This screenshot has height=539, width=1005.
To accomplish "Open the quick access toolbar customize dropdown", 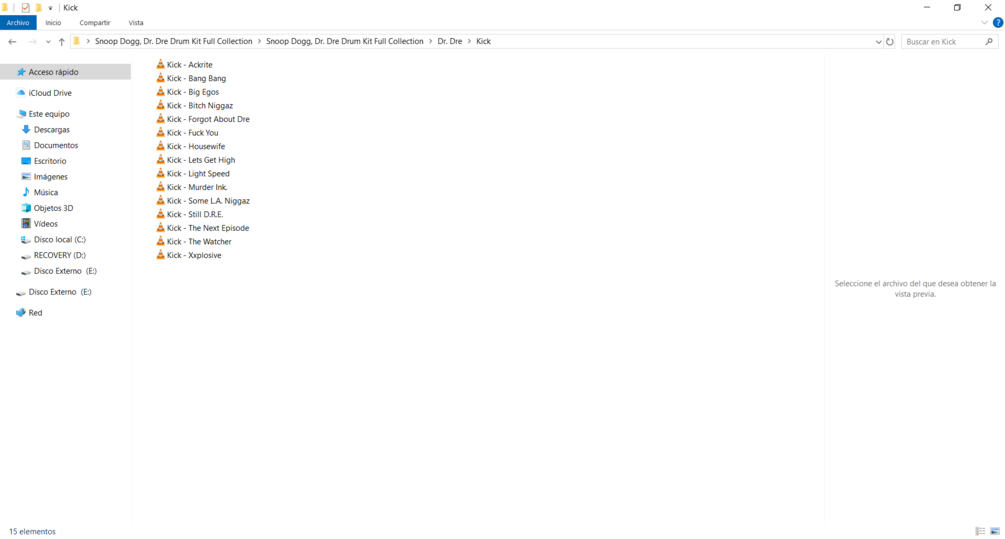I will (51, 8).
